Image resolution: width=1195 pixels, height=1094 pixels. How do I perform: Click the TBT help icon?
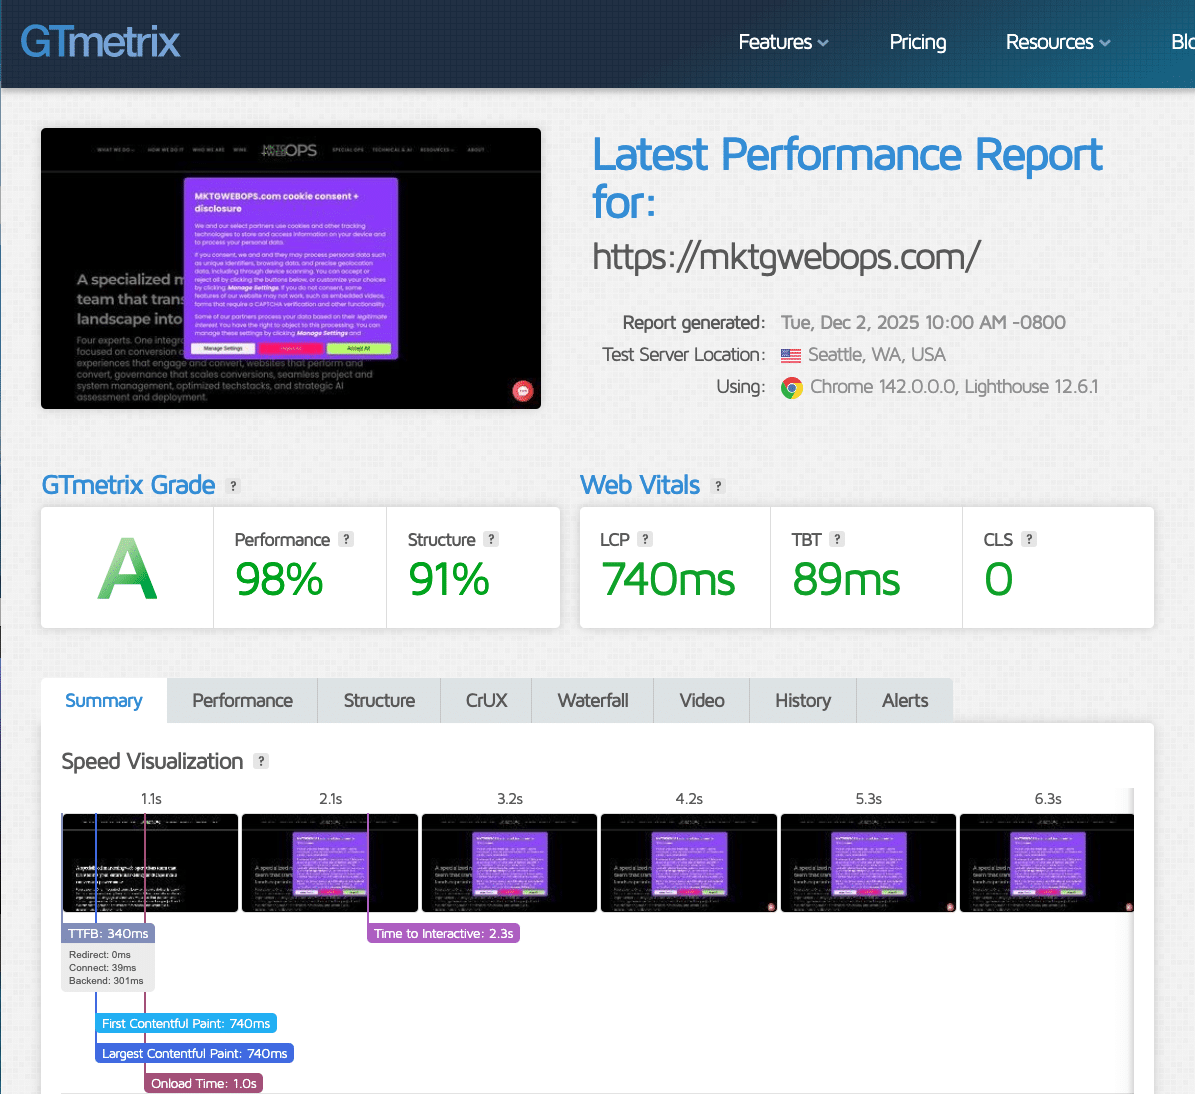pyautogui.click(x=838, y=539)
